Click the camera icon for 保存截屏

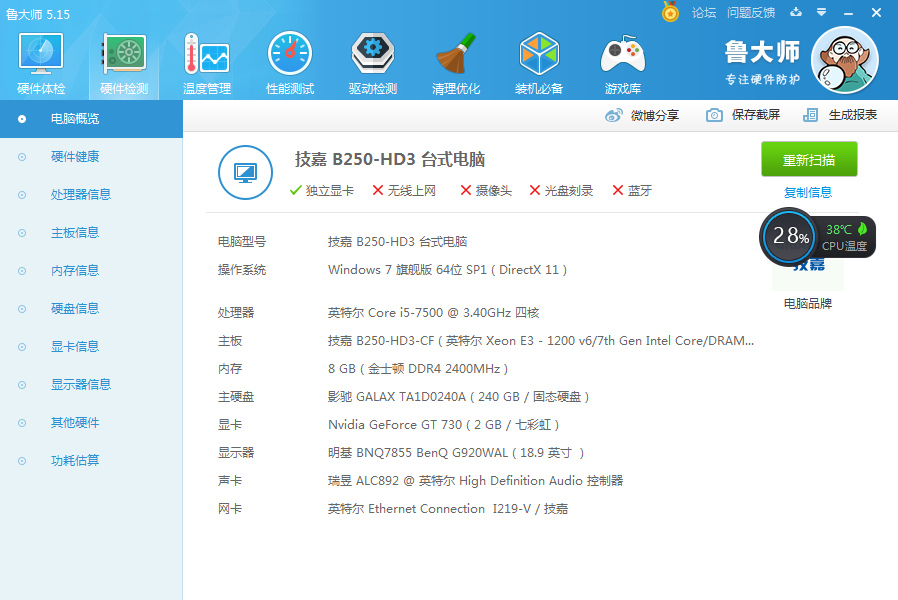[714, 115]
